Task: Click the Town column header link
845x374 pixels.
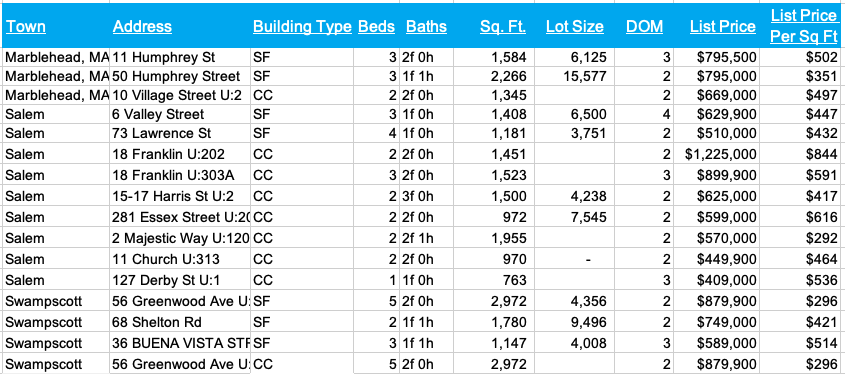Action: [26, 27]
